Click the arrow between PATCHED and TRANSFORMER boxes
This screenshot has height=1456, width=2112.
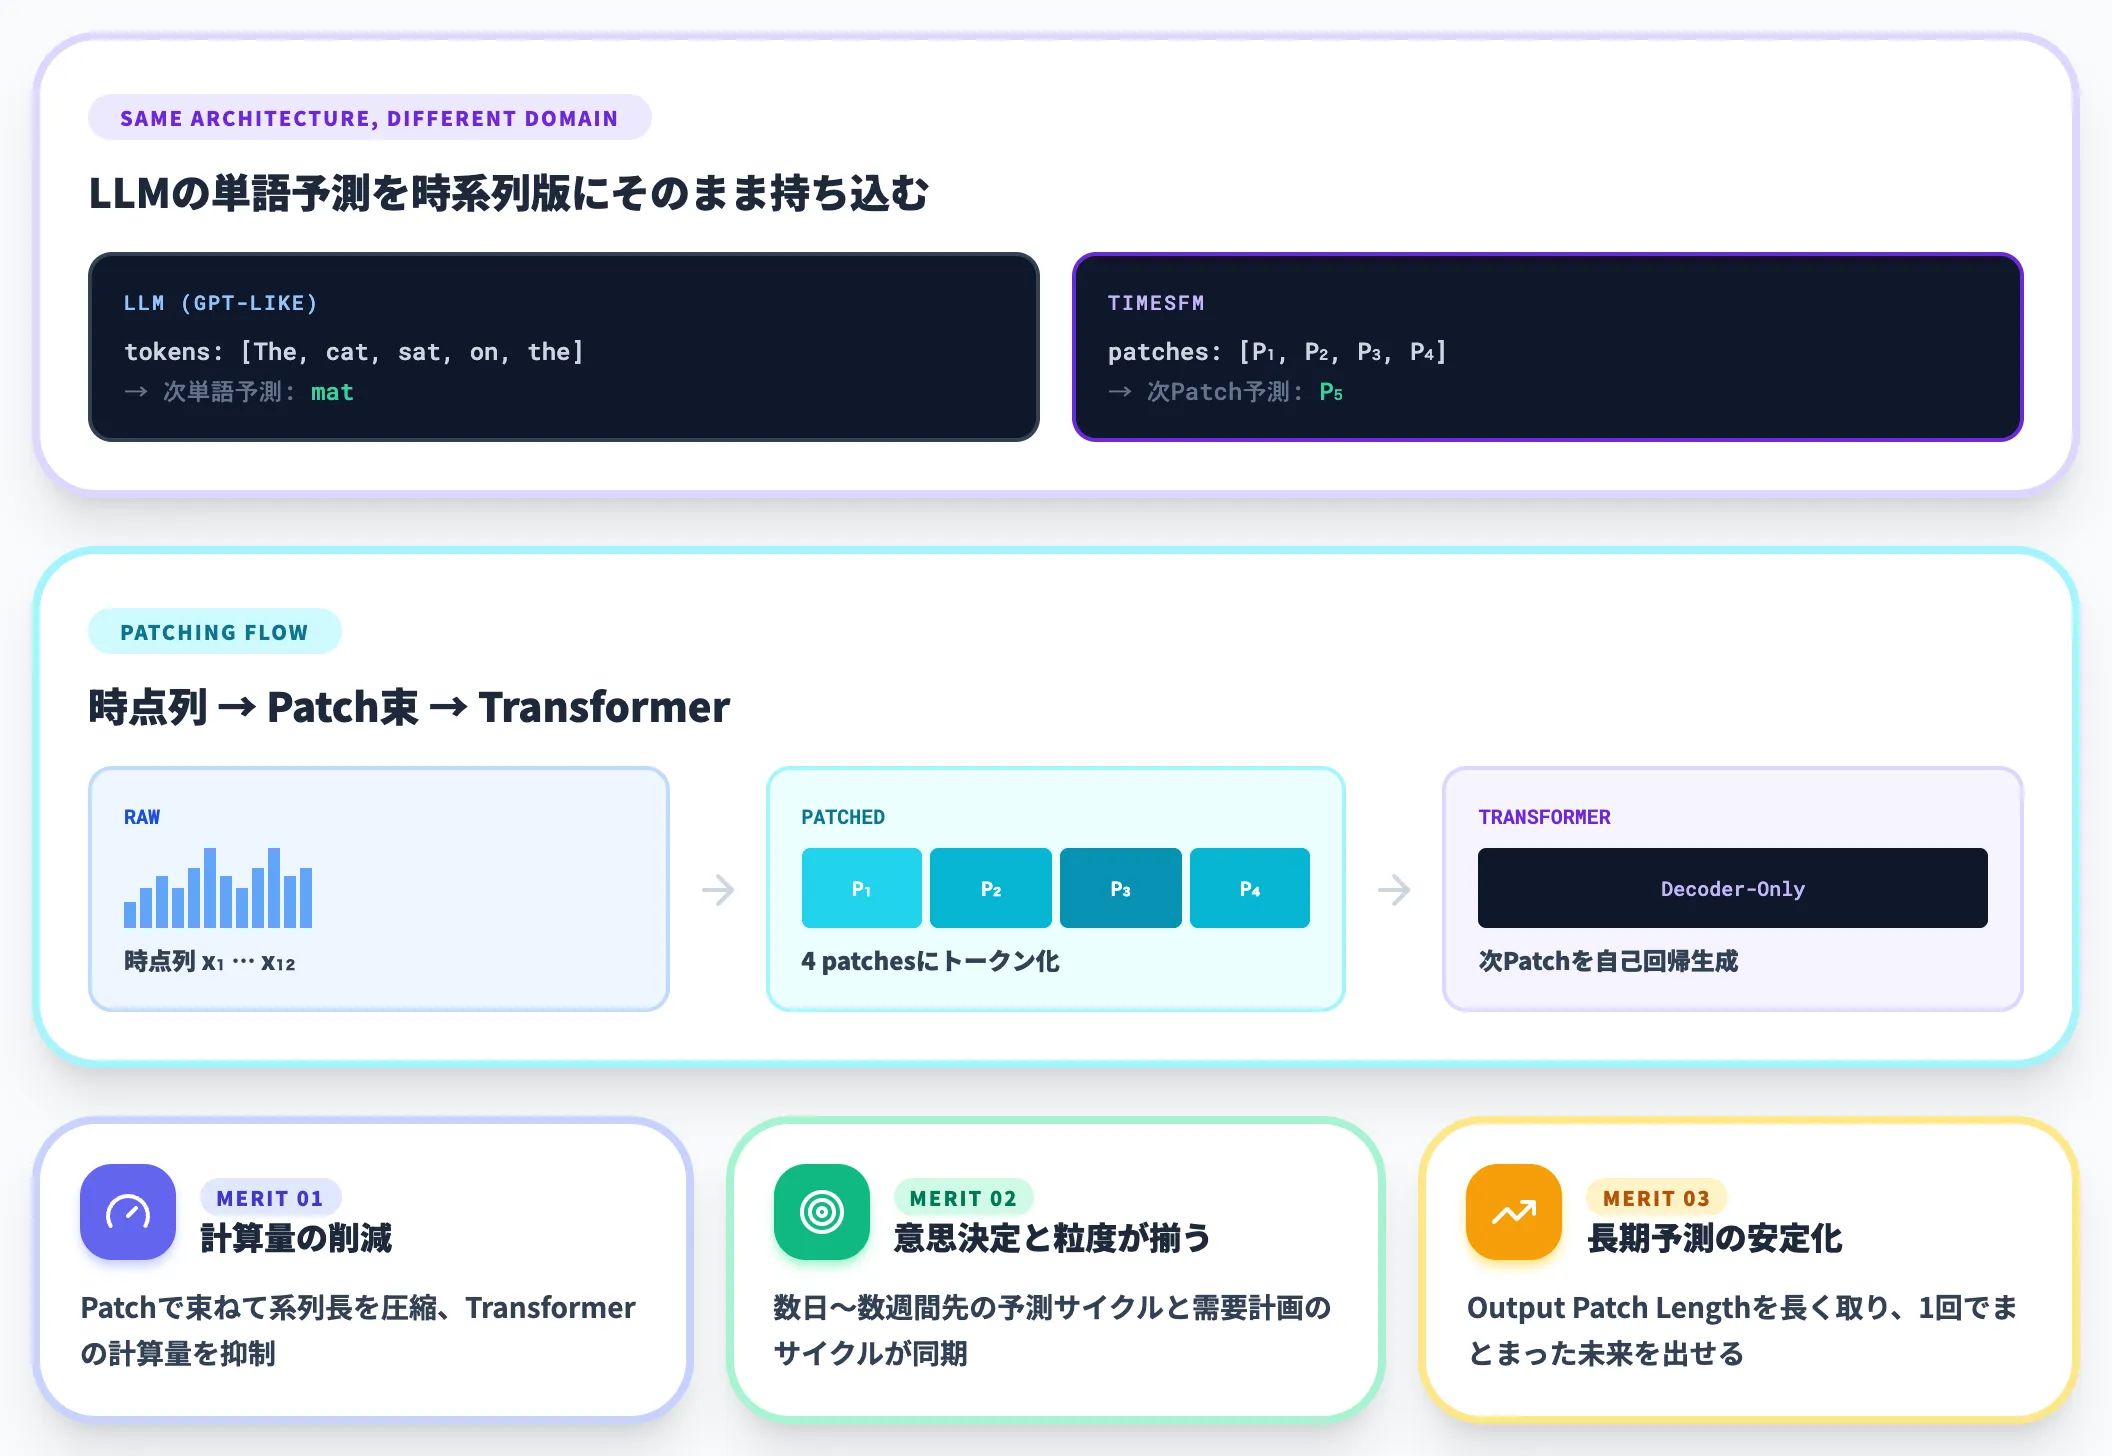(x=1394, y=889)
